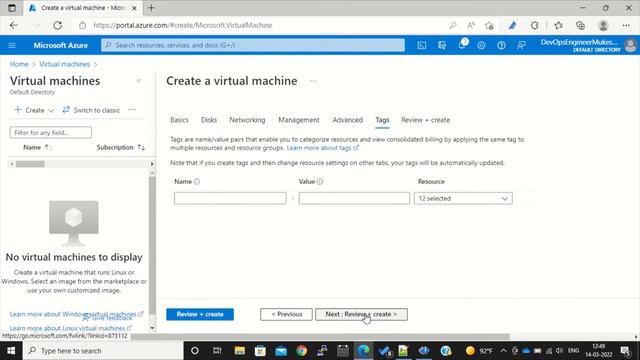
Task: Click the browser address bar URL
Action: point(182,25)
